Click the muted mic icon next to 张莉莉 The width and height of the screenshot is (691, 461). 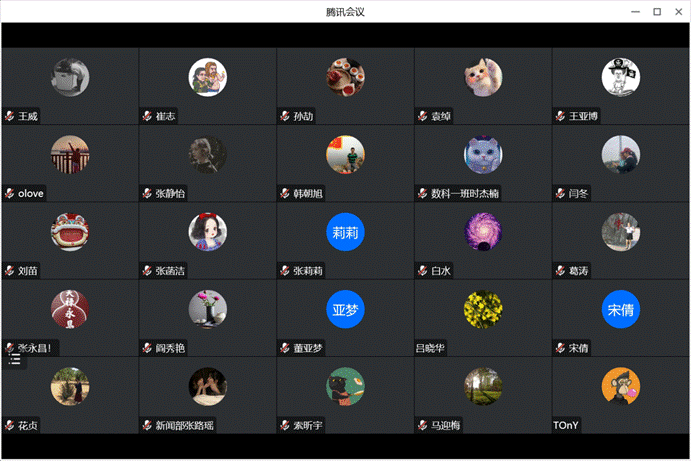click(x=285, y=271)
